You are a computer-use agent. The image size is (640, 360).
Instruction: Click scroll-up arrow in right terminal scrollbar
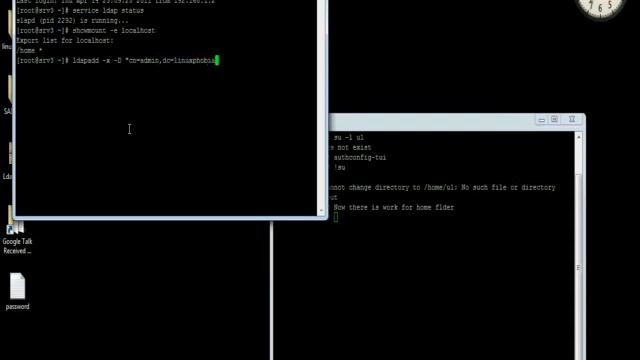(x=578, y=138)
